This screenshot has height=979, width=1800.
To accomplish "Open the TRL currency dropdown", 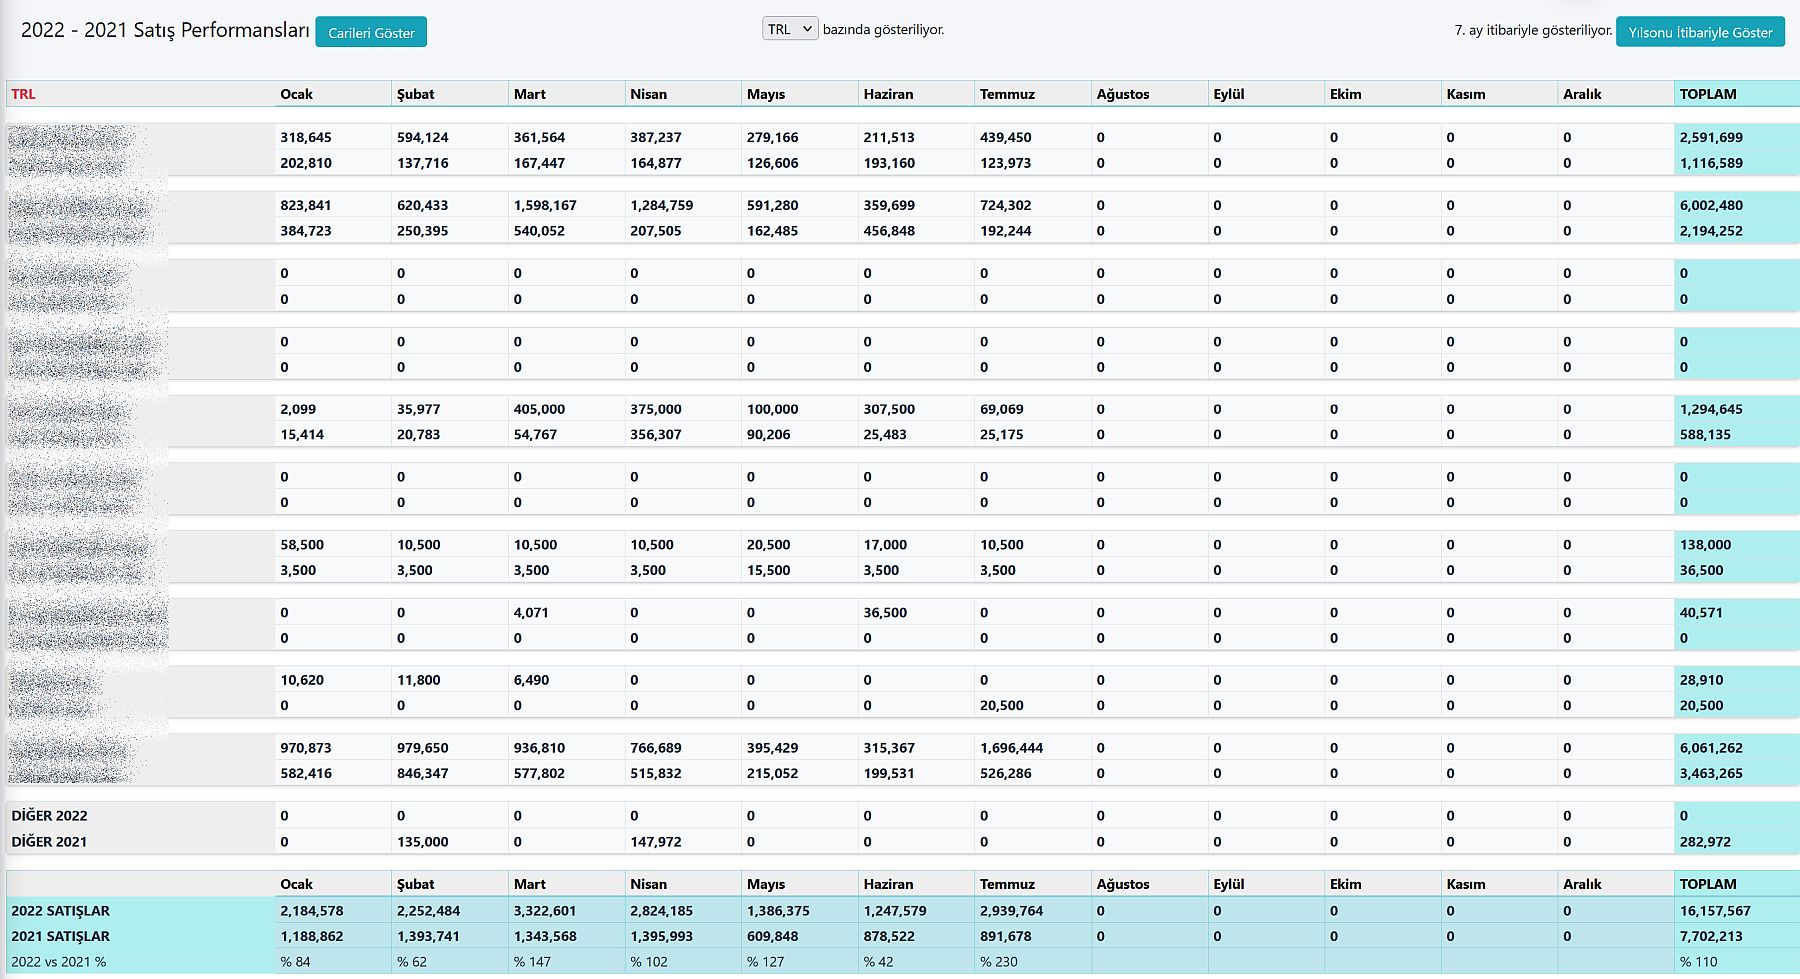I will (789, 29).
